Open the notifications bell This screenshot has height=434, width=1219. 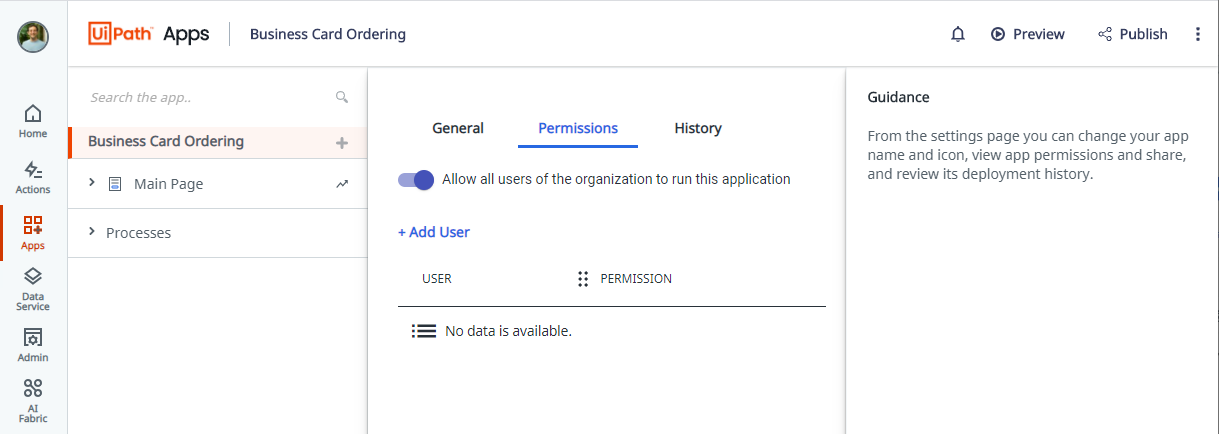[958, 34]
